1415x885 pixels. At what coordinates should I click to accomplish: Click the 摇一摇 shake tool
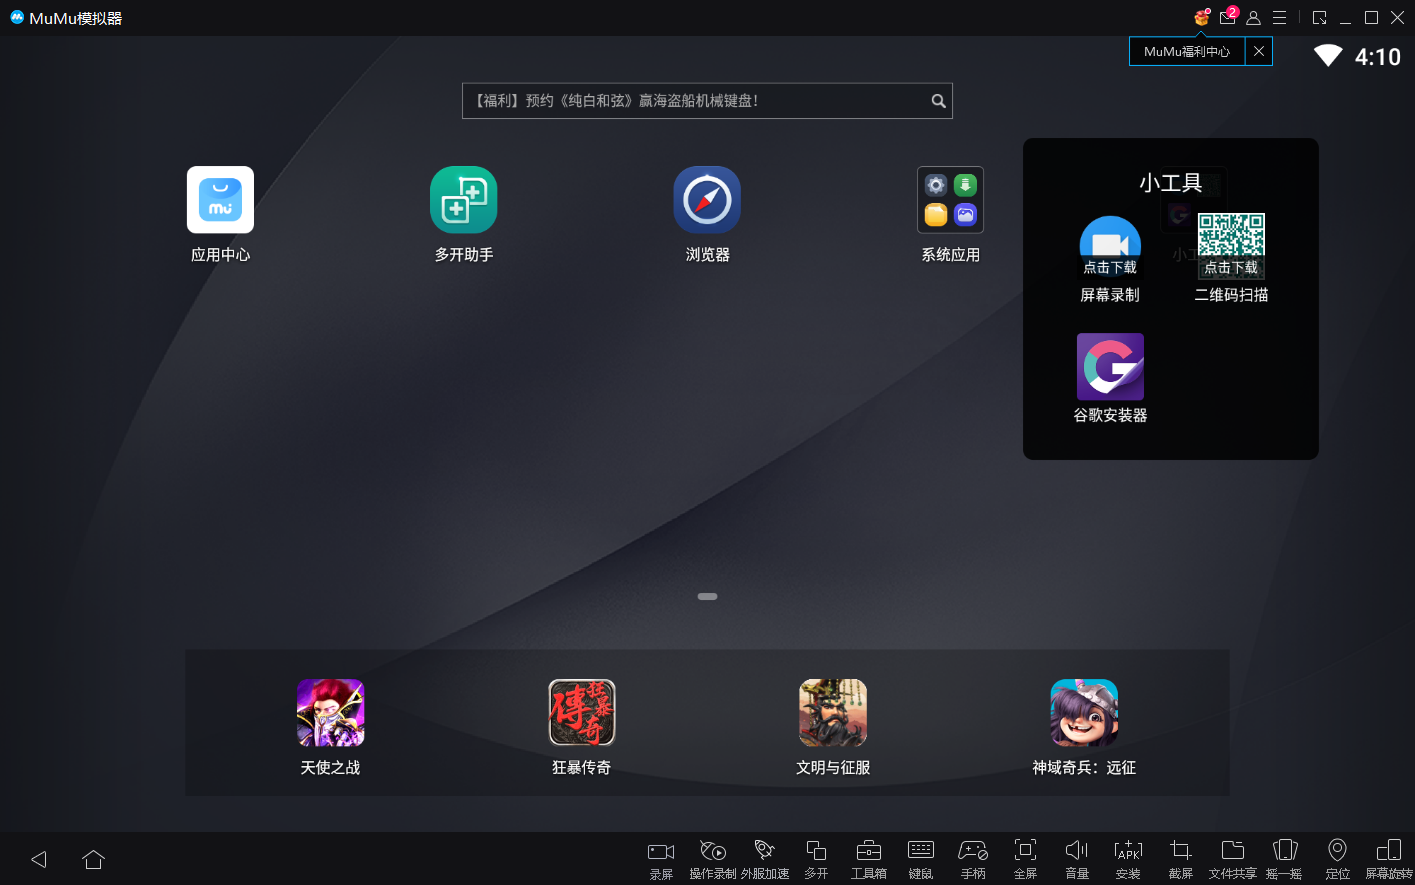[x=1285, y=859]
